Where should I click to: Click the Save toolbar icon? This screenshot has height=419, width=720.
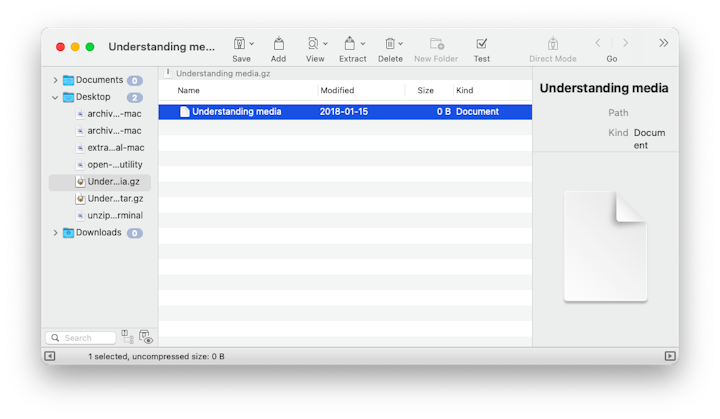click(x=239, y=44)
